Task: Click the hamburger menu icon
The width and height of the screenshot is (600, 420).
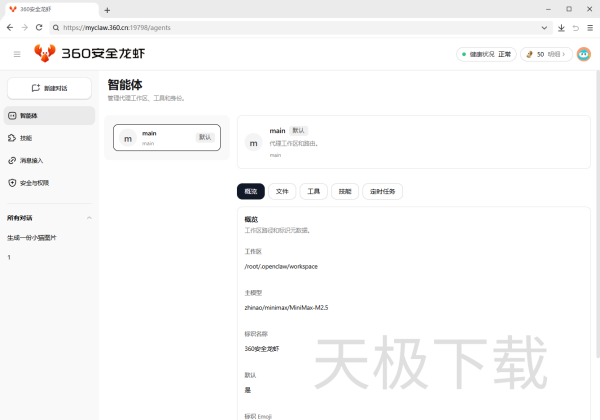Action: 17,54
